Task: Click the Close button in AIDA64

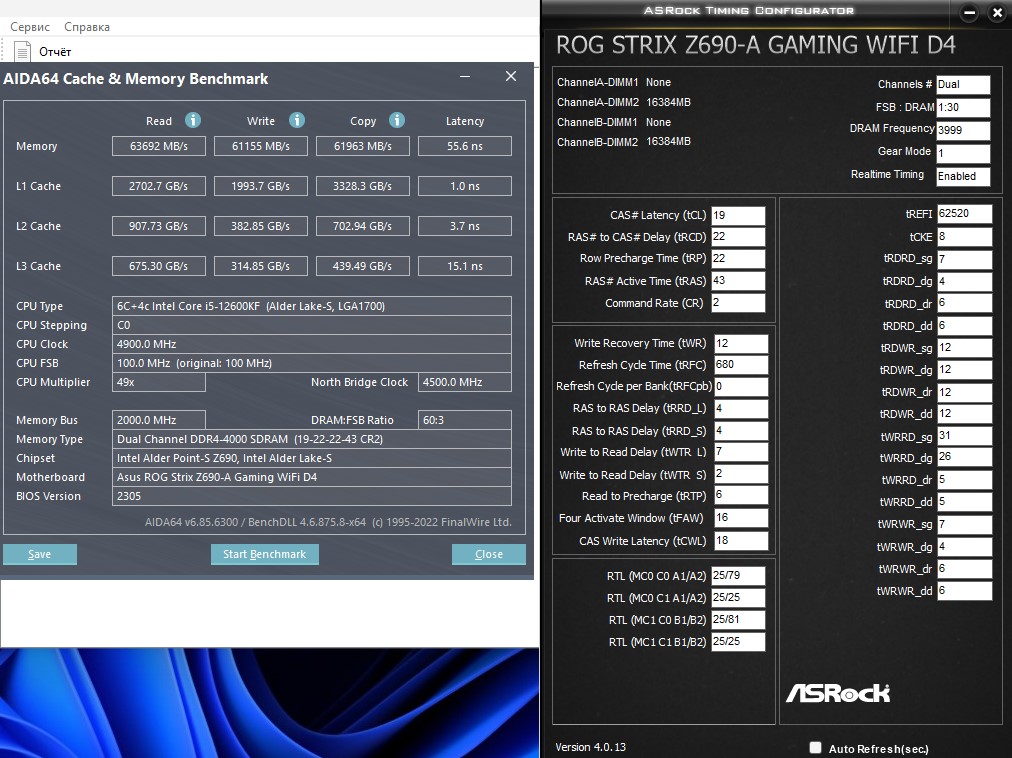Action: pyautogui.click(x=489, y=554)
